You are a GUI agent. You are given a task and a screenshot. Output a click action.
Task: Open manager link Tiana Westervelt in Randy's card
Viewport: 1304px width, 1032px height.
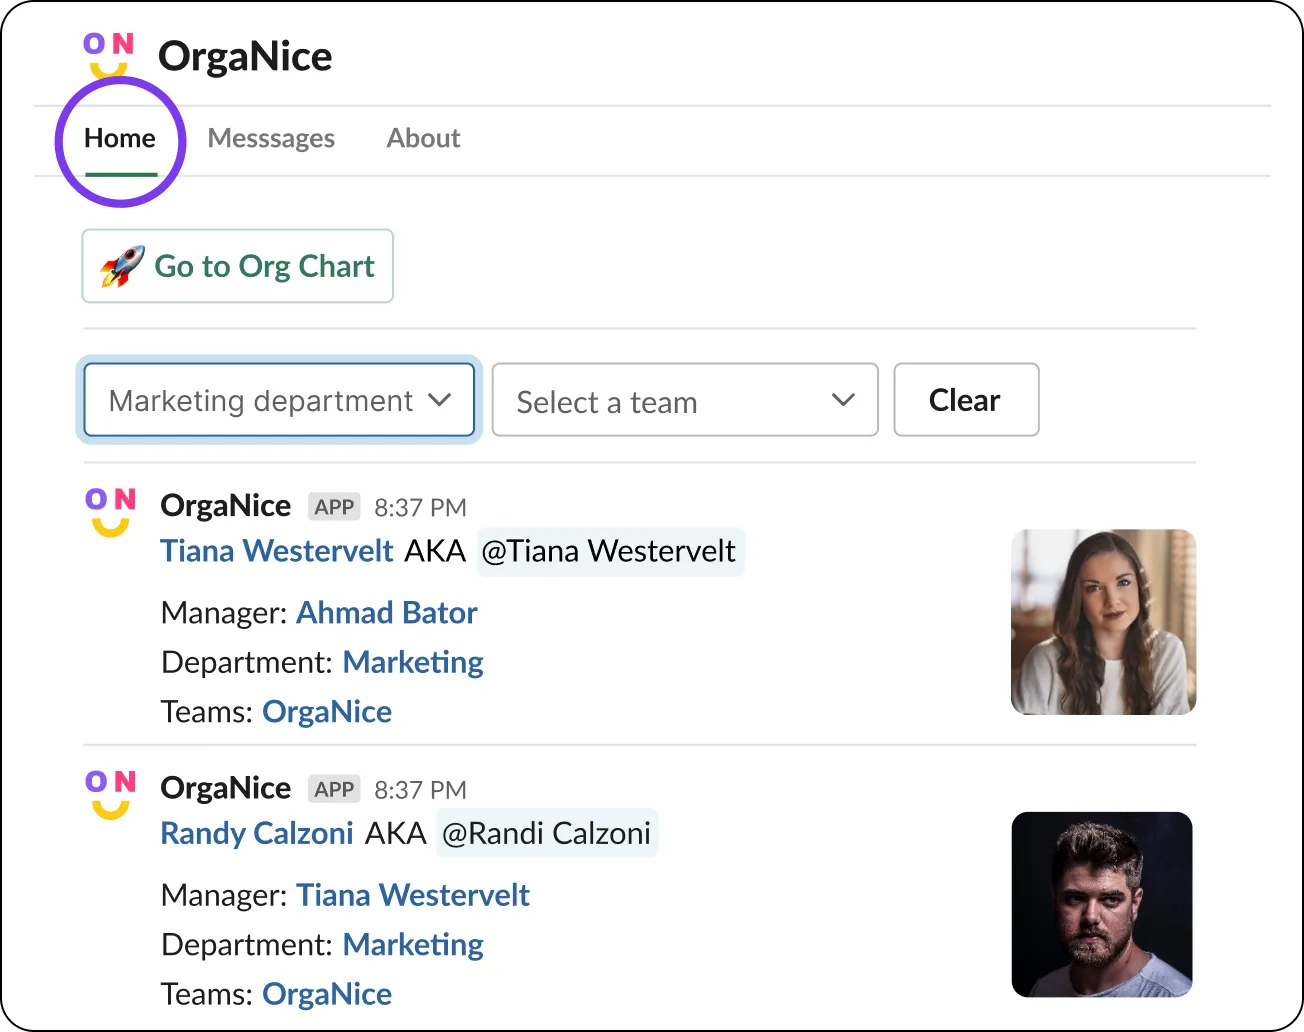click(x=413, y=895)
